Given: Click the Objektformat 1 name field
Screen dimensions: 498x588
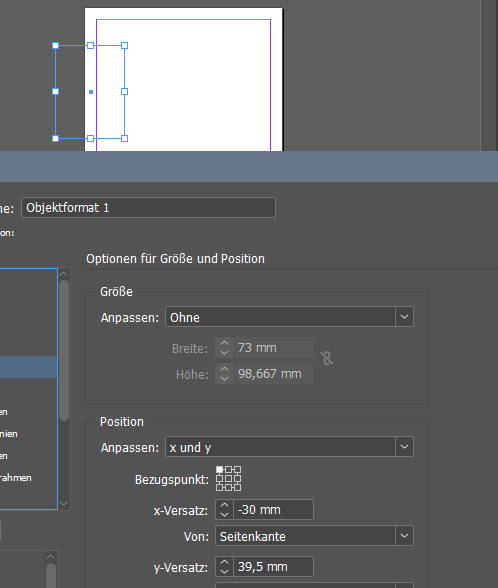Looking at the screenshot, I should click(148, 207).
